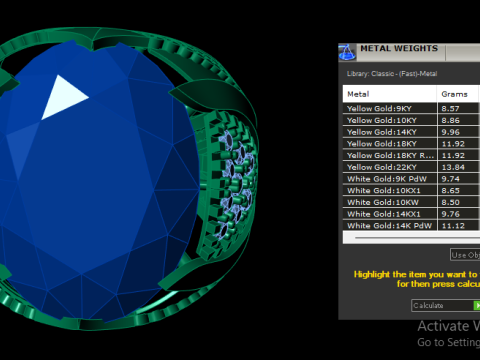This screenshot has height=360, width=480.
Task: Select the Yellow Gold:18KY row
Action: point(411,143)
